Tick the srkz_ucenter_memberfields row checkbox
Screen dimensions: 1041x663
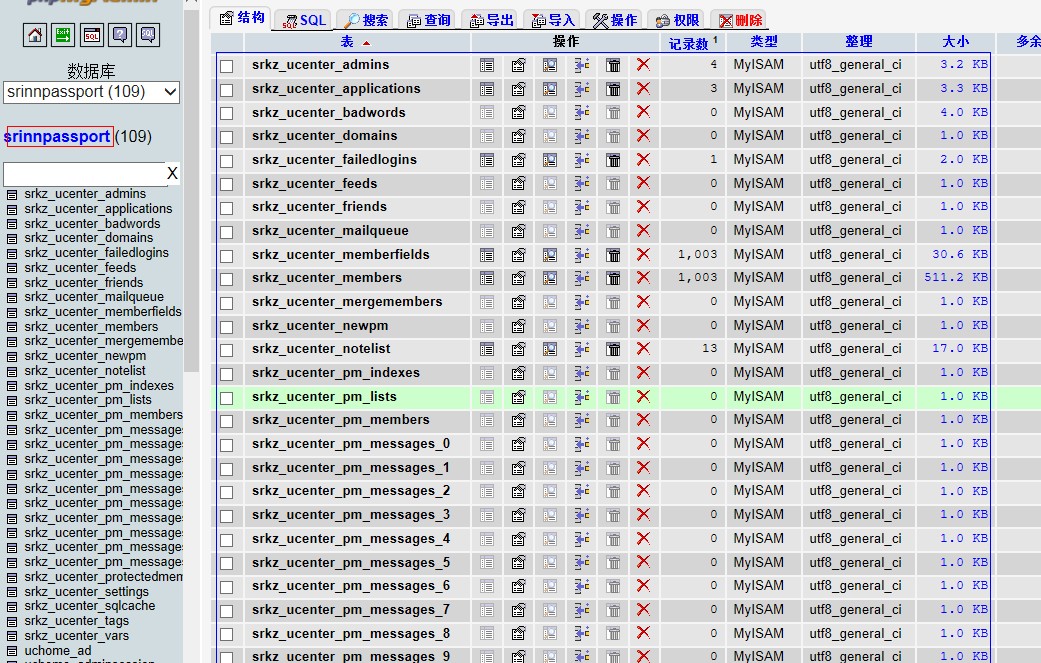pos(227,256)
